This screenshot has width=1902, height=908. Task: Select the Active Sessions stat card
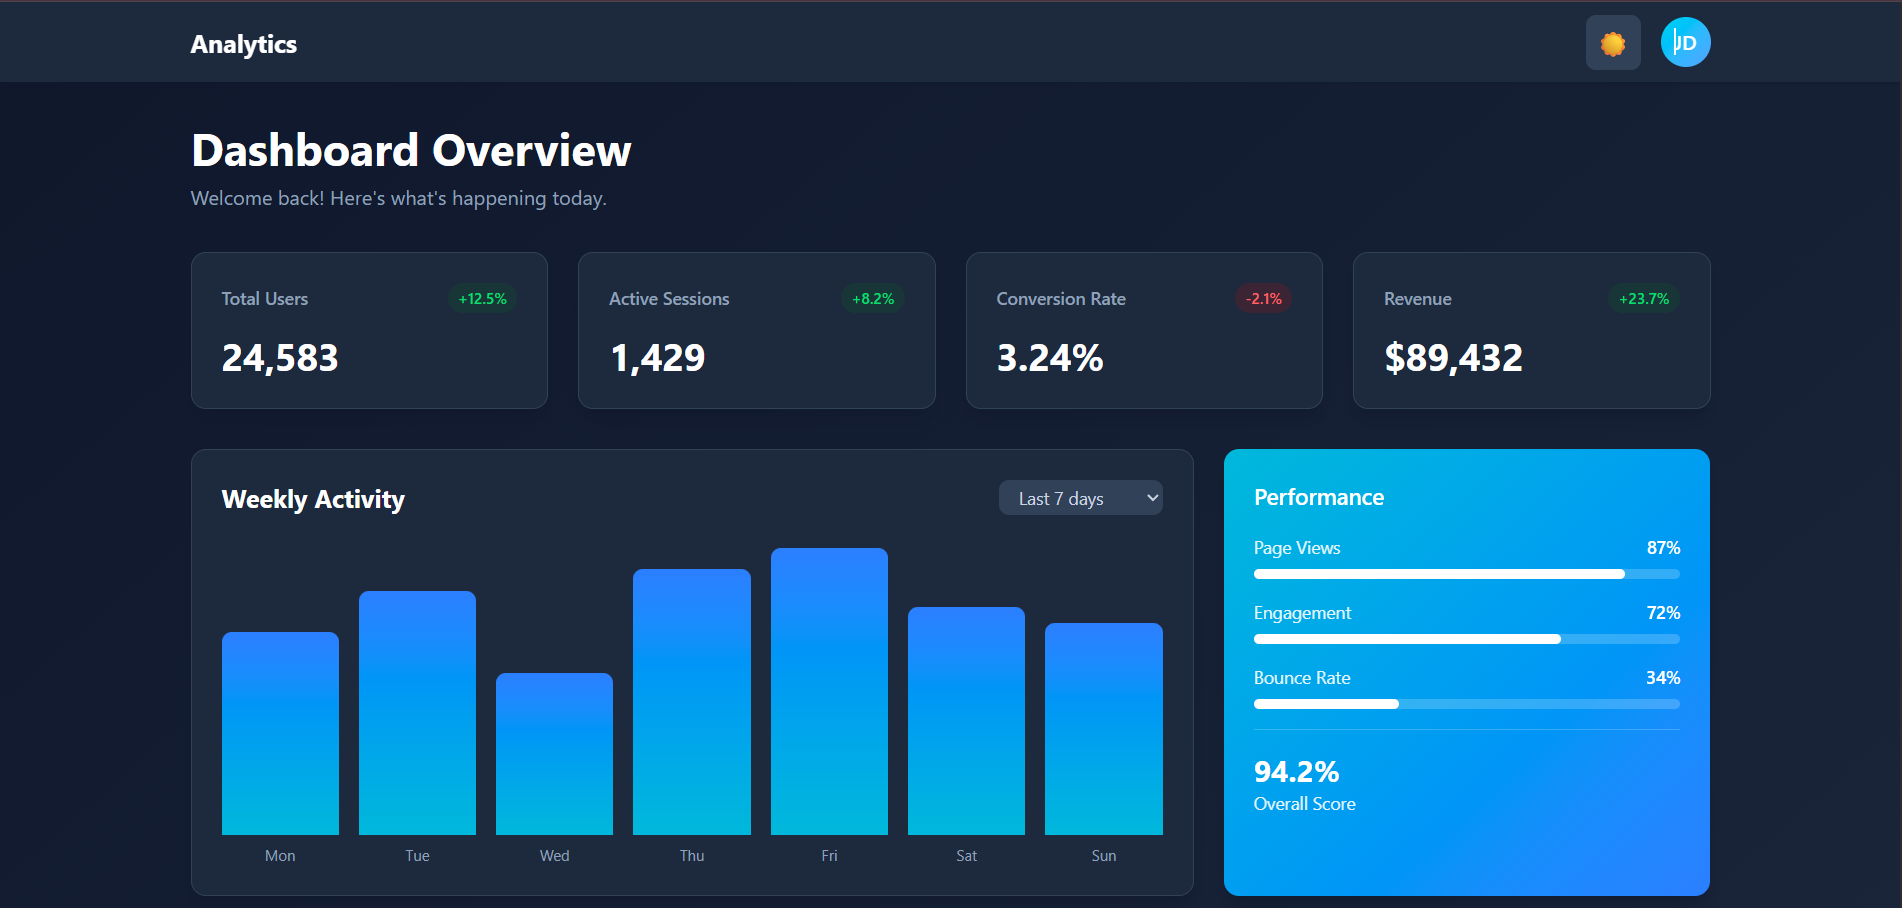pyautogui.click(x=756, y=330)
